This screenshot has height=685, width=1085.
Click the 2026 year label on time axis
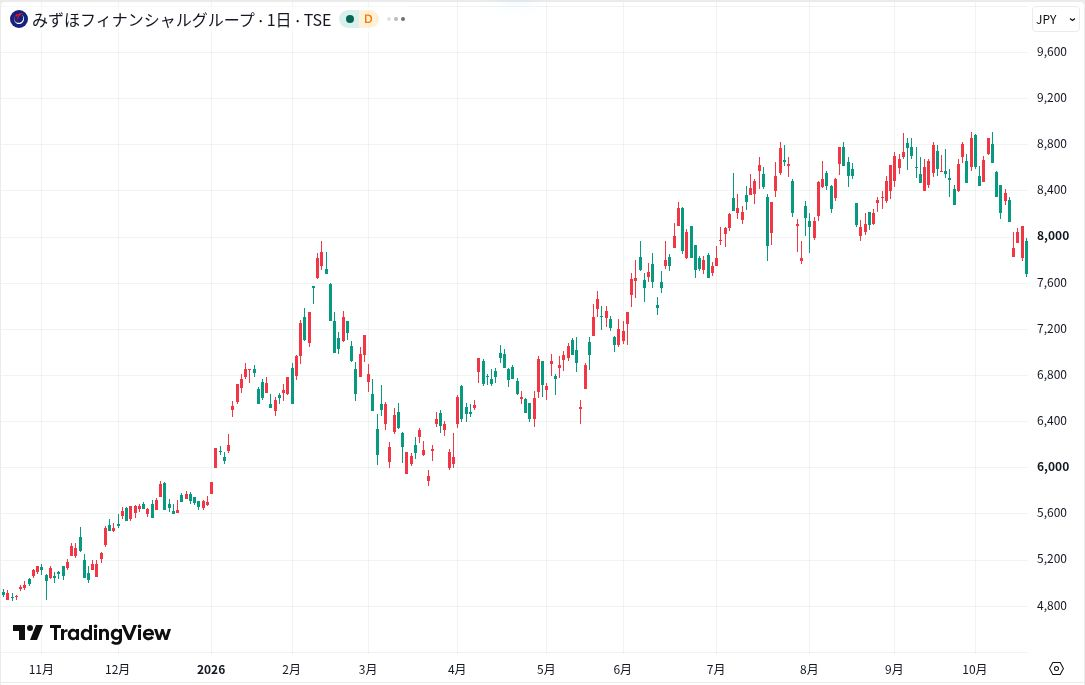(x=211, y=670)
